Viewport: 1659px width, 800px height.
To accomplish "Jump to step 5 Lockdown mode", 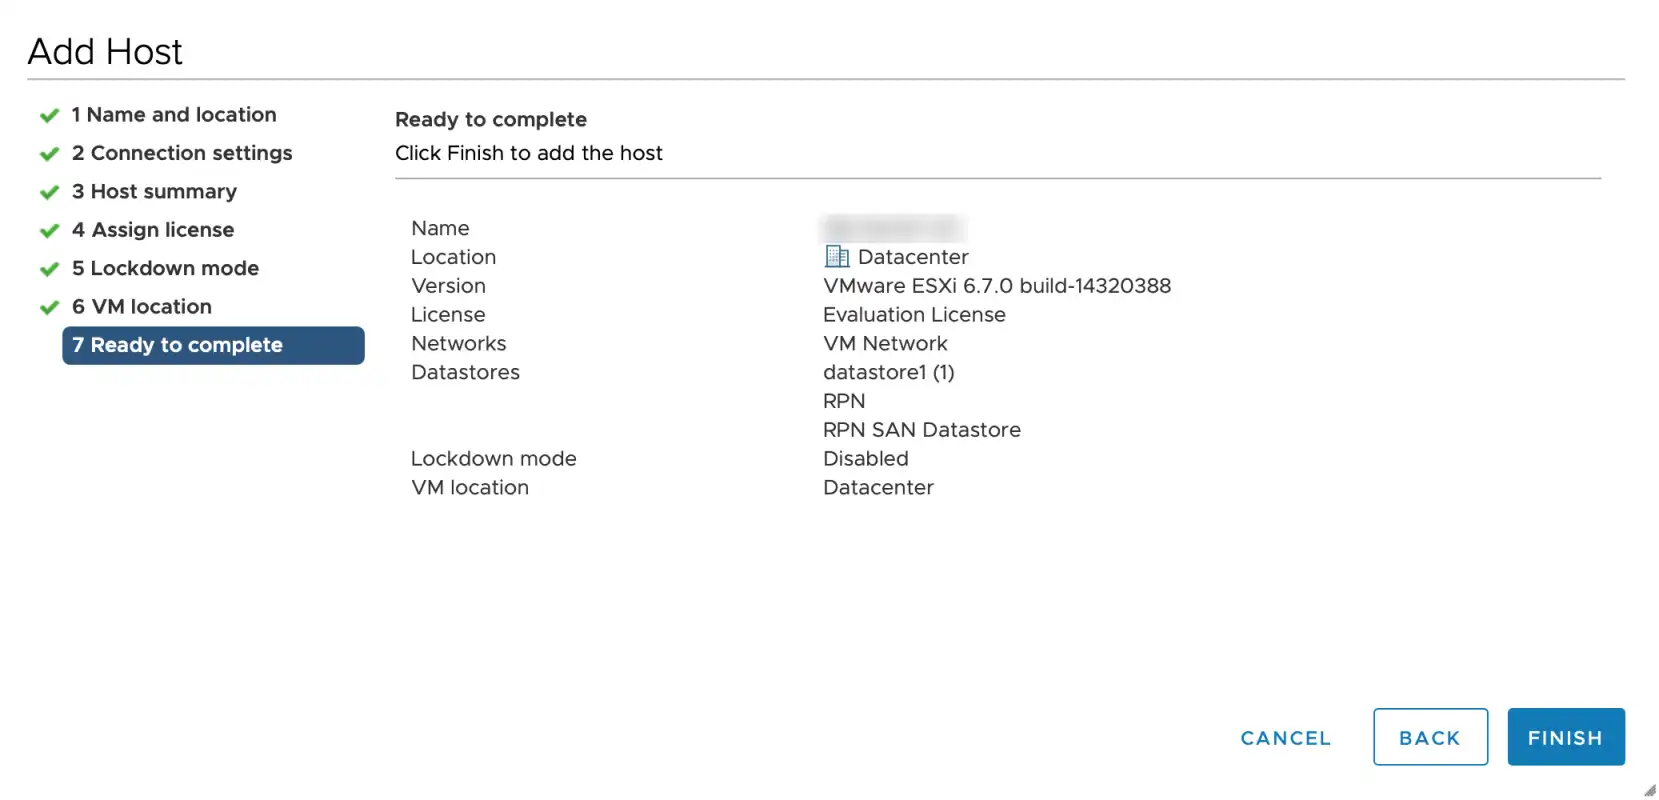I will point(165,268).
